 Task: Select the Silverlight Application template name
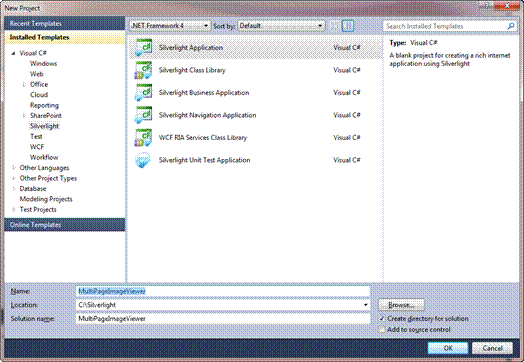point(191,47)
